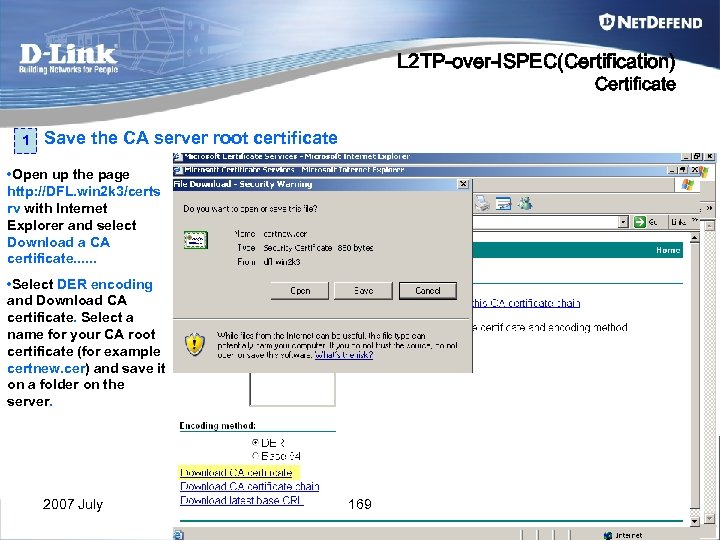The image size is (720, 540).
Task: Select the Base 64 encoding radio button
Action: tap(255, 456)
